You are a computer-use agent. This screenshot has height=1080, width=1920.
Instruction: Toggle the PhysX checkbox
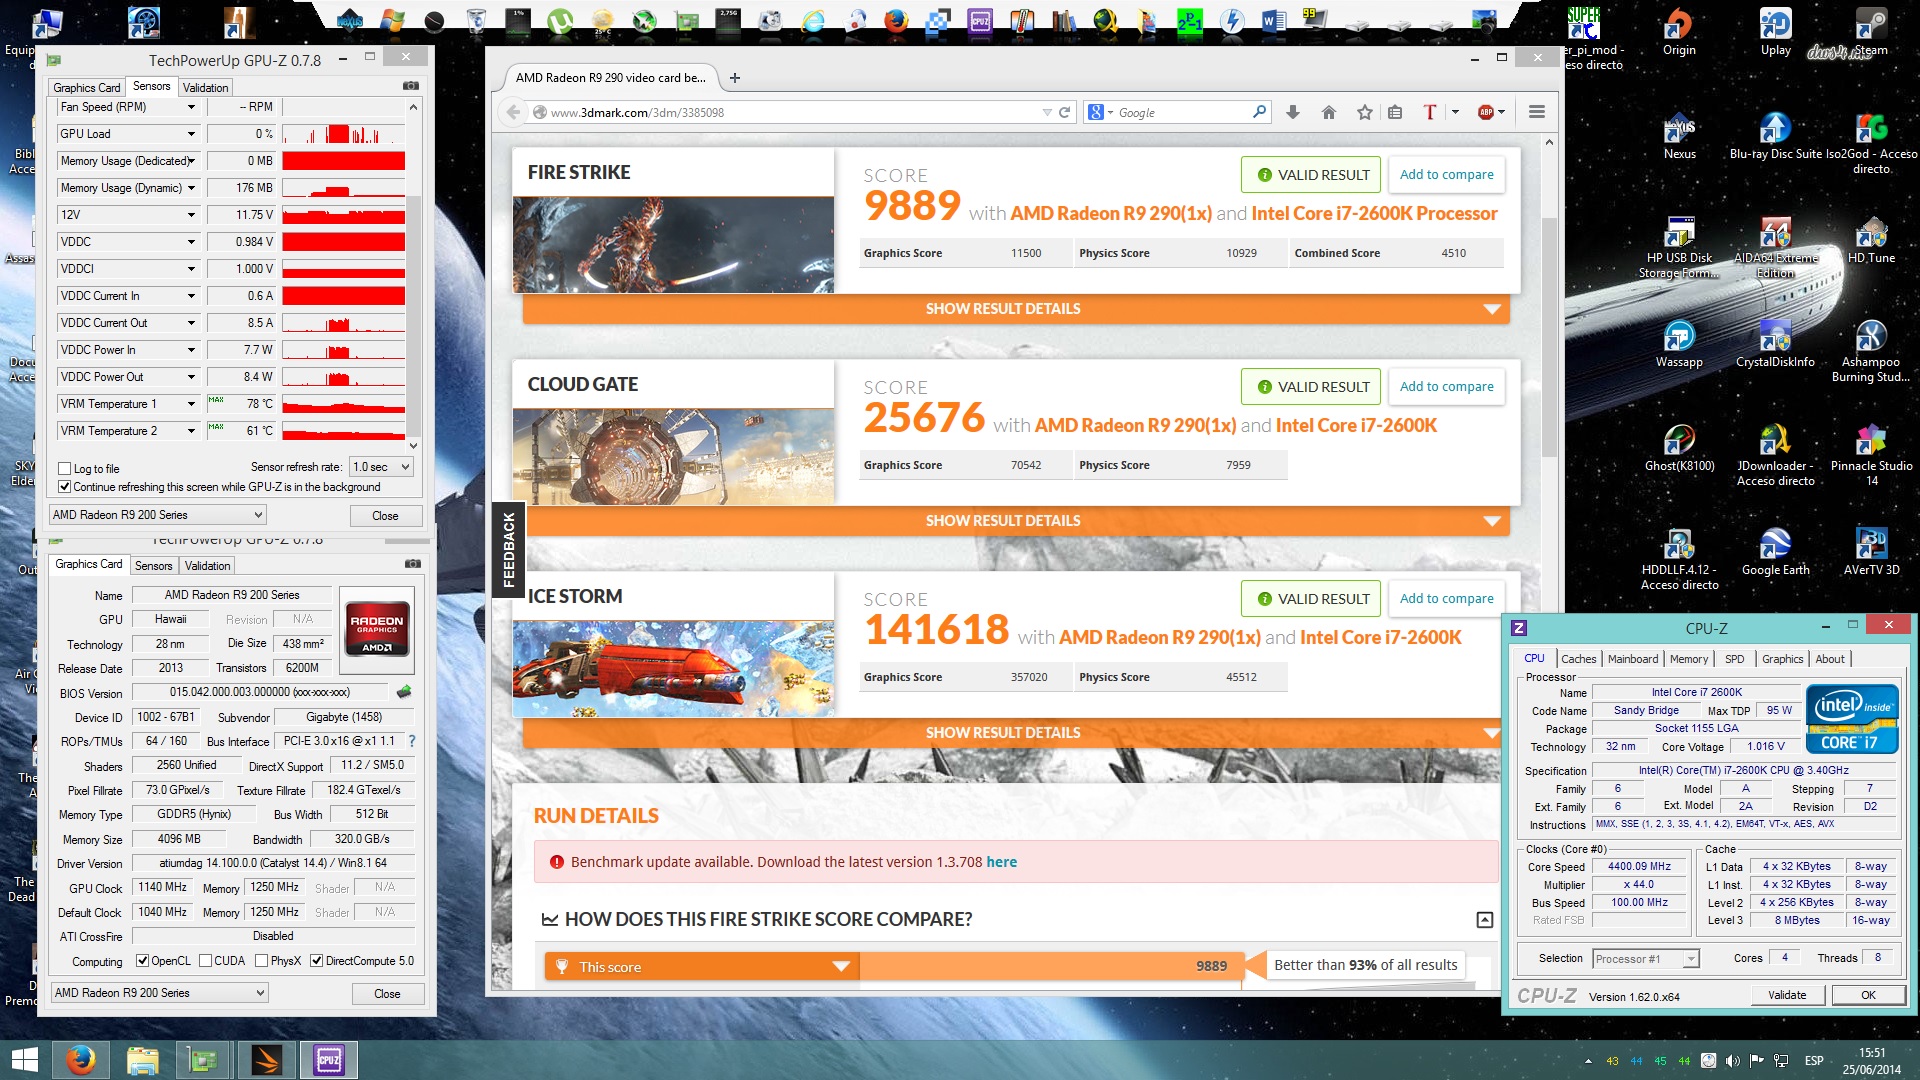(x=261, y=961)
